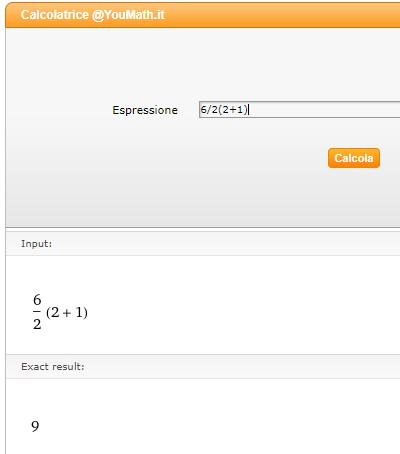Click empty space inside the expression text box

coord(323,109)
